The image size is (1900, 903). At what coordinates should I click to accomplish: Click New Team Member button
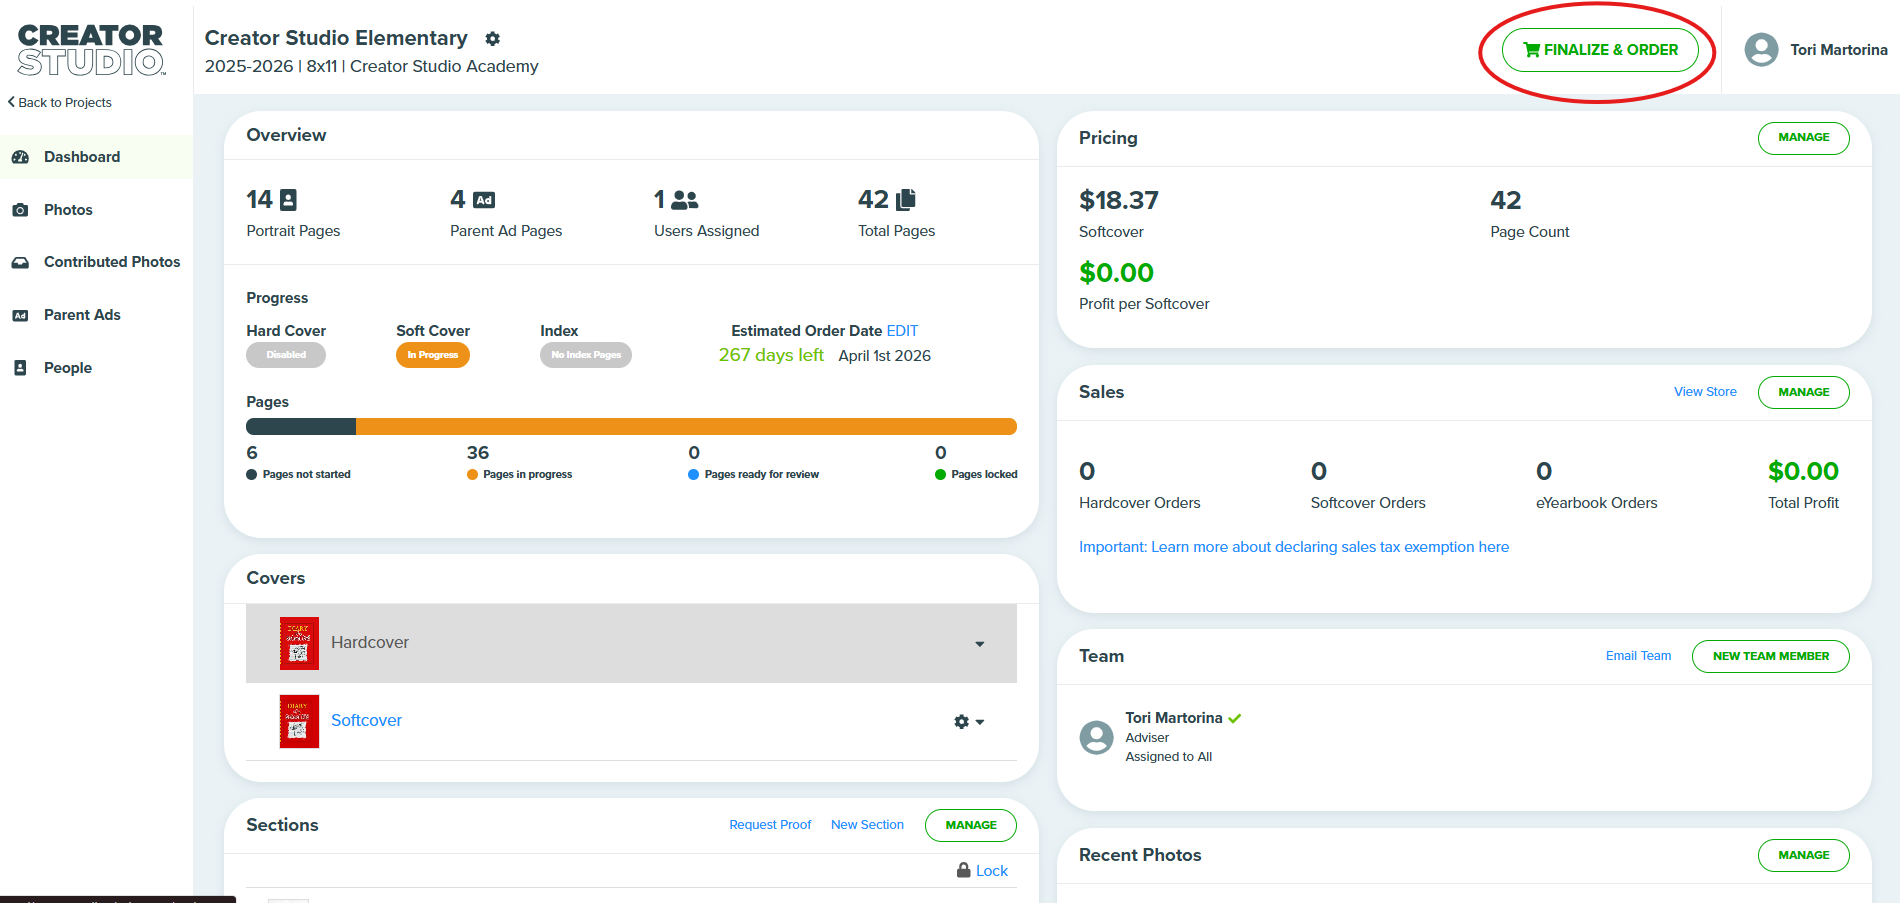click(x=1770, y=657)
